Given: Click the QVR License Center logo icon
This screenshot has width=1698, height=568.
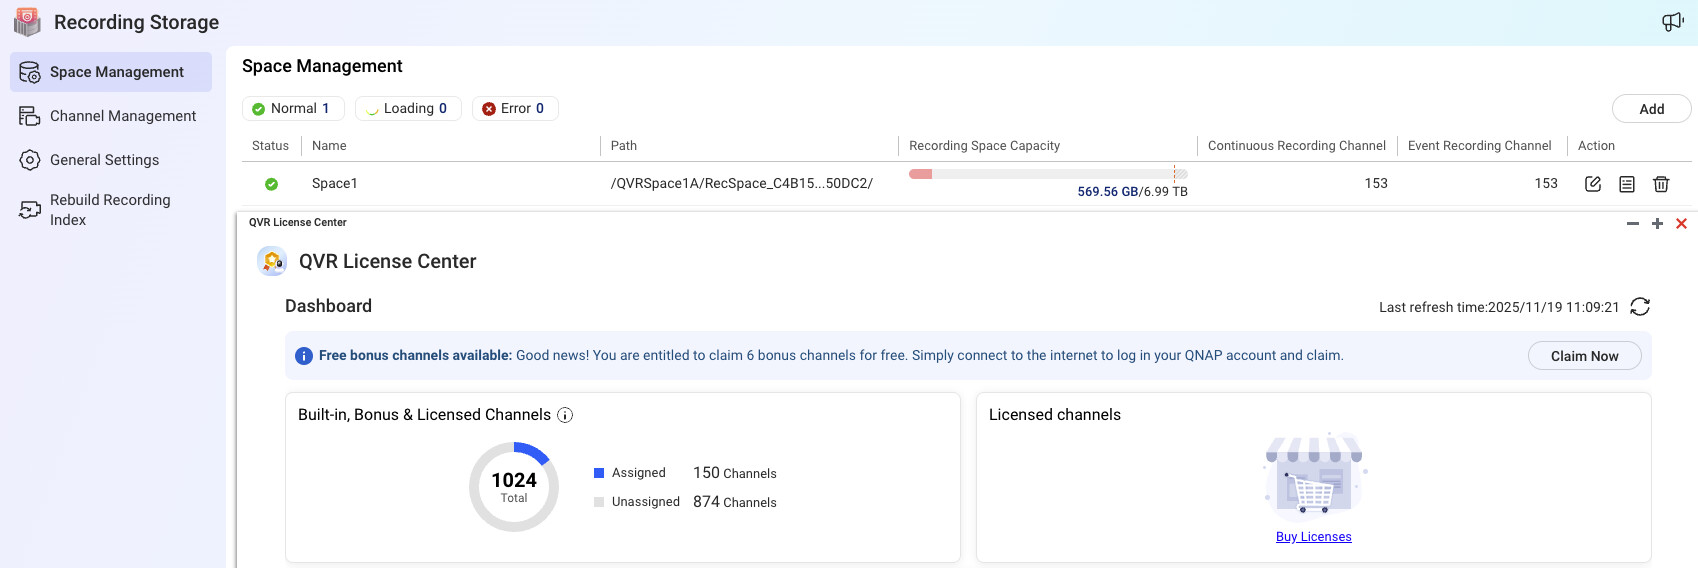Looking at the screenshot, I should coord(272,261).
